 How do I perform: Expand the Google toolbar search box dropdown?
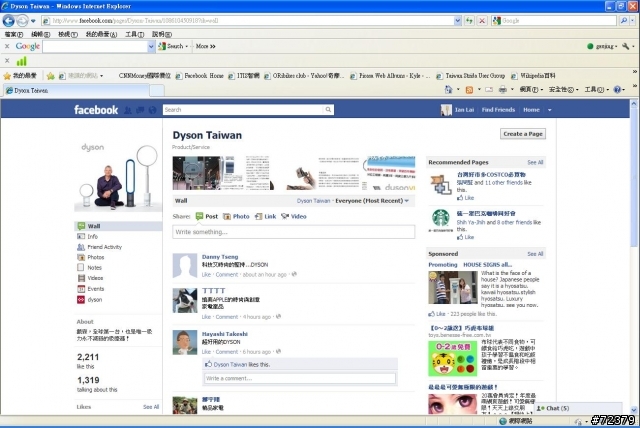[x=151, y=47]
